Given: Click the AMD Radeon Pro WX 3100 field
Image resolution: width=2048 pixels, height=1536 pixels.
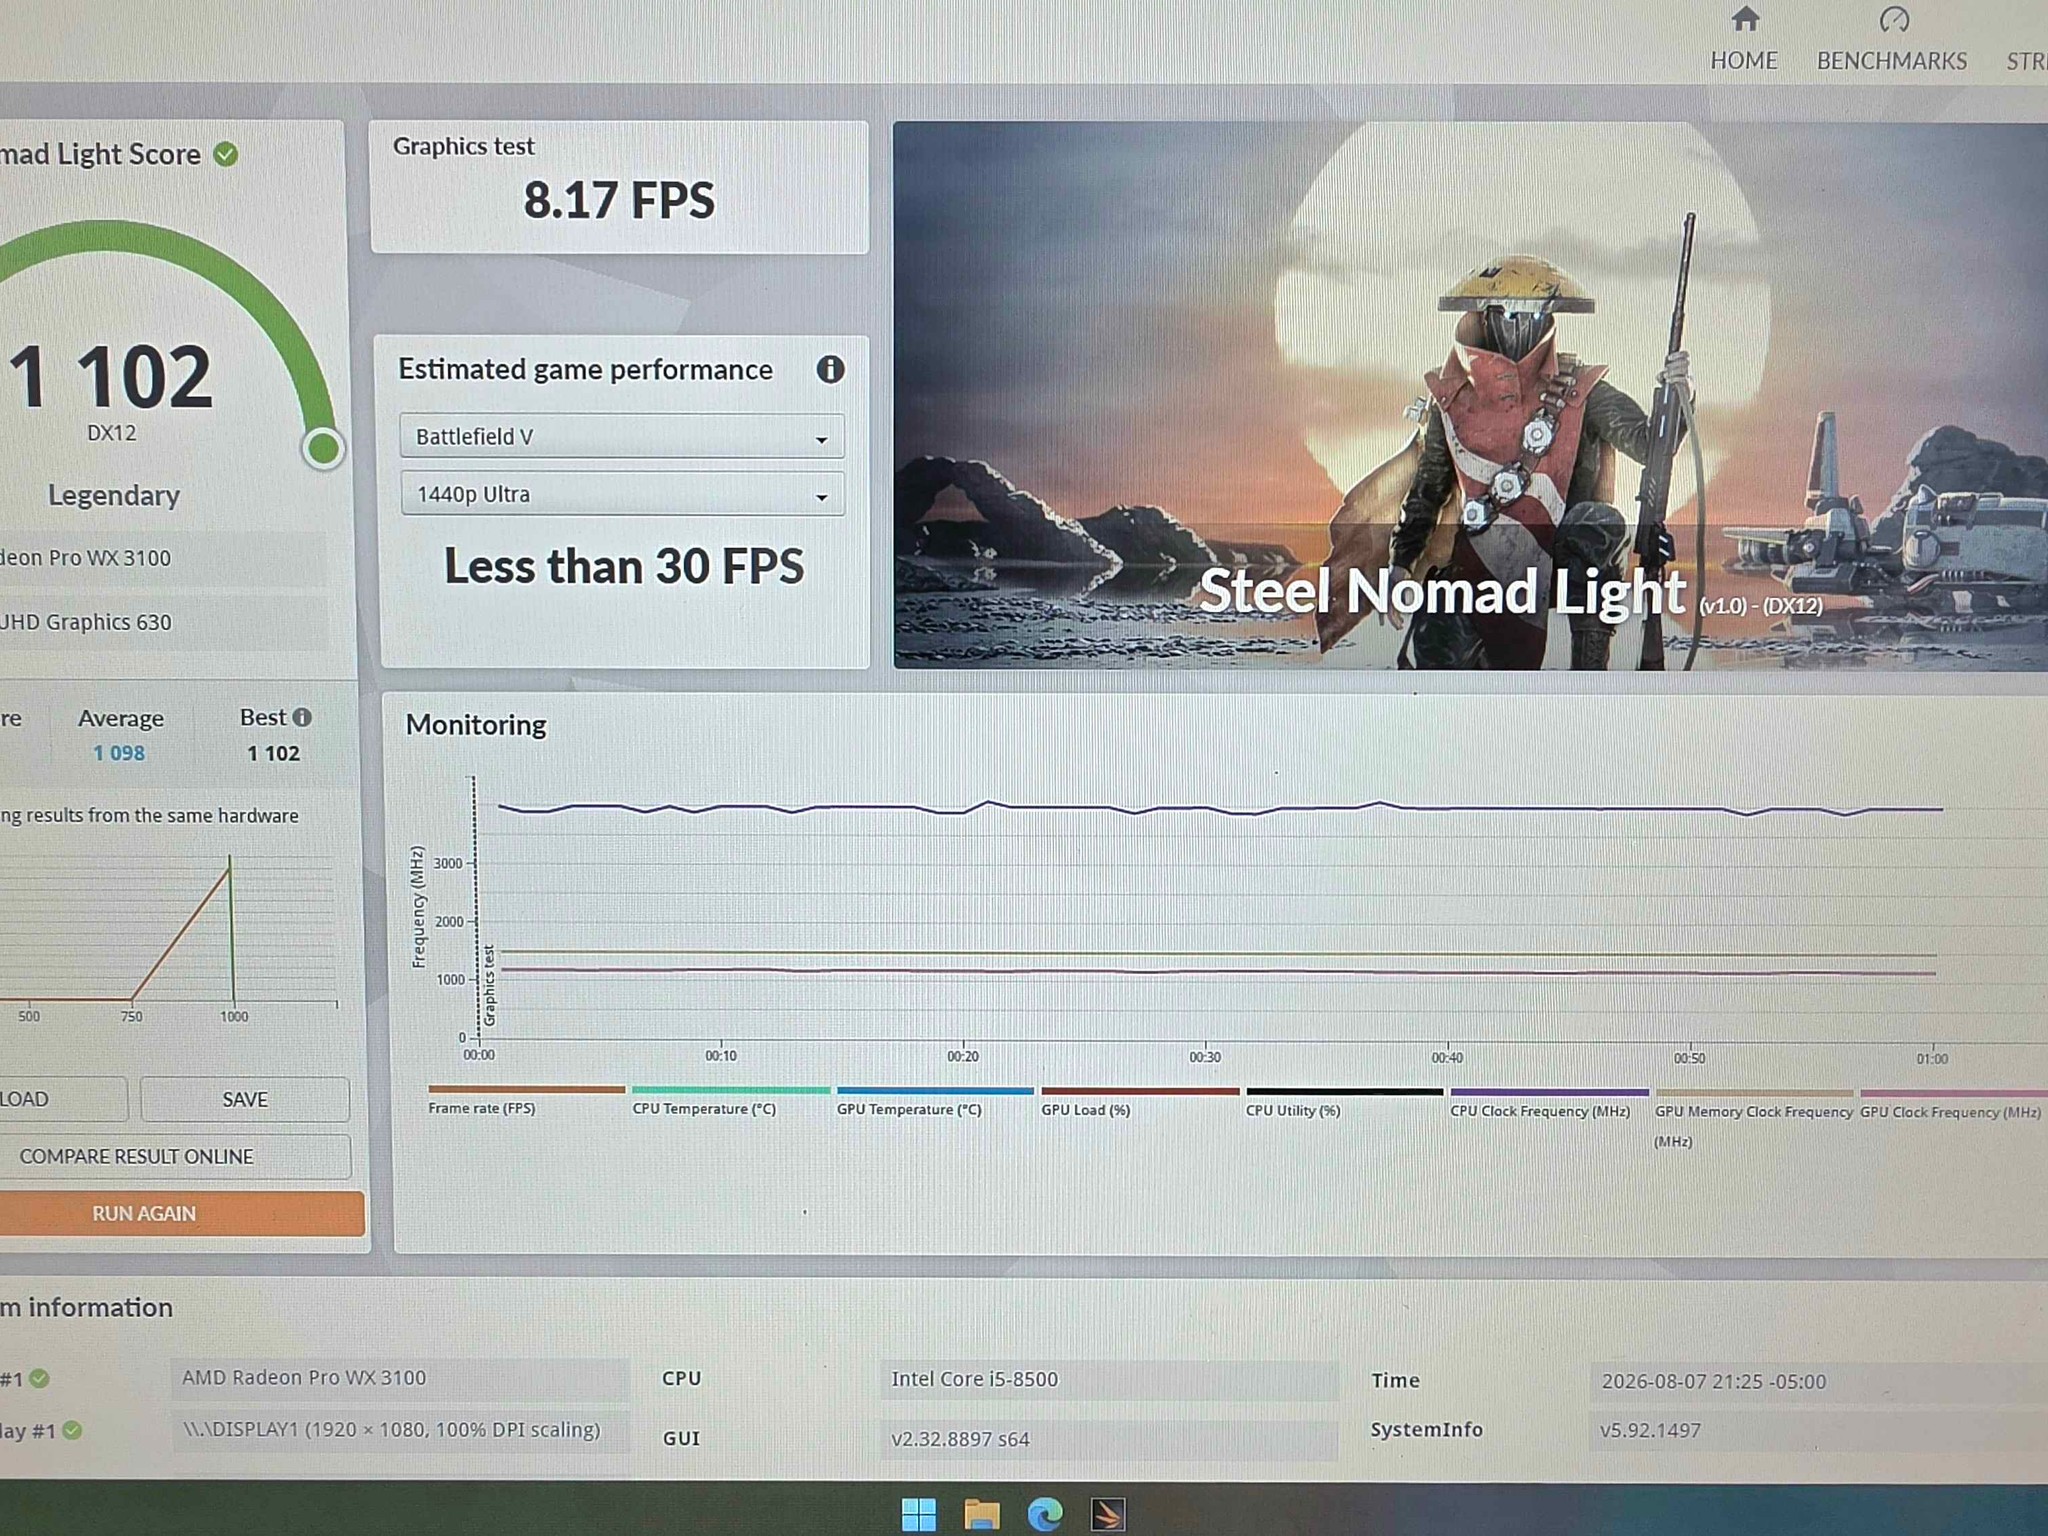Looking at the screenshot, I should coord(400,1378).
